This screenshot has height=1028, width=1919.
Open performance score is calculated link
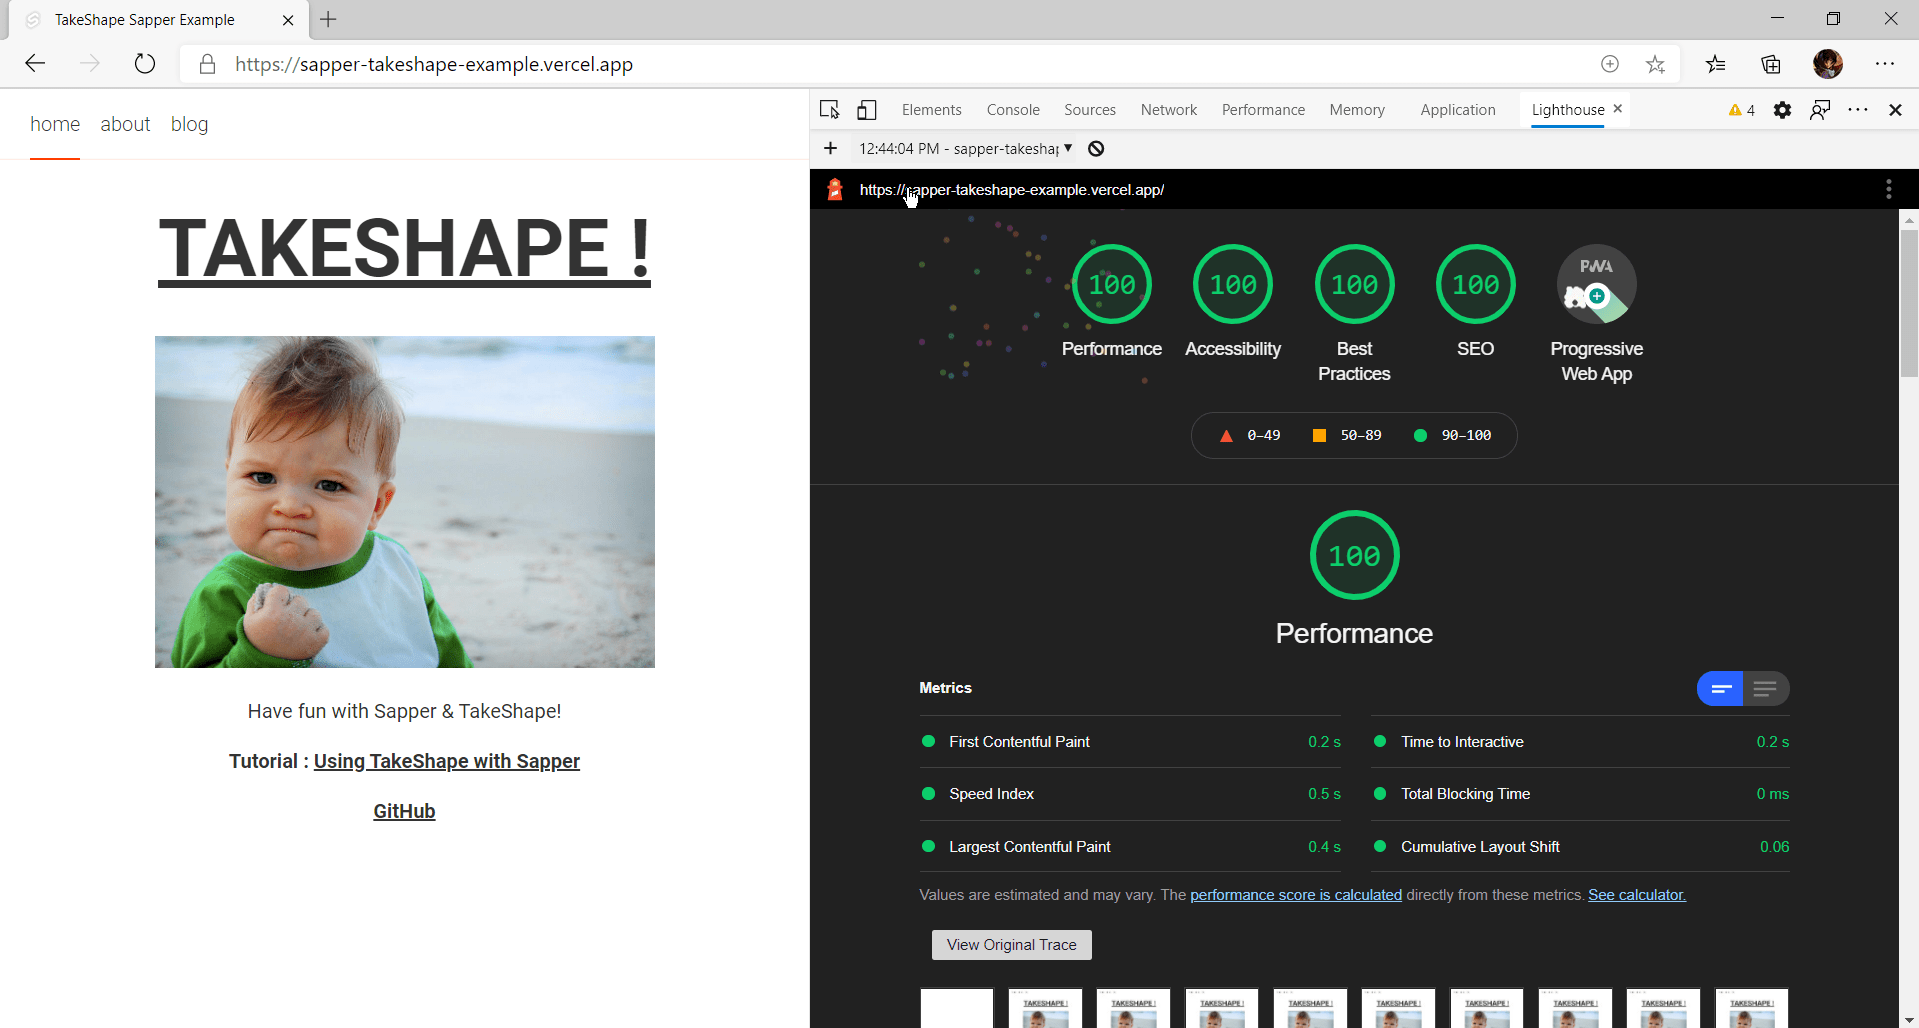point(1296,895)
